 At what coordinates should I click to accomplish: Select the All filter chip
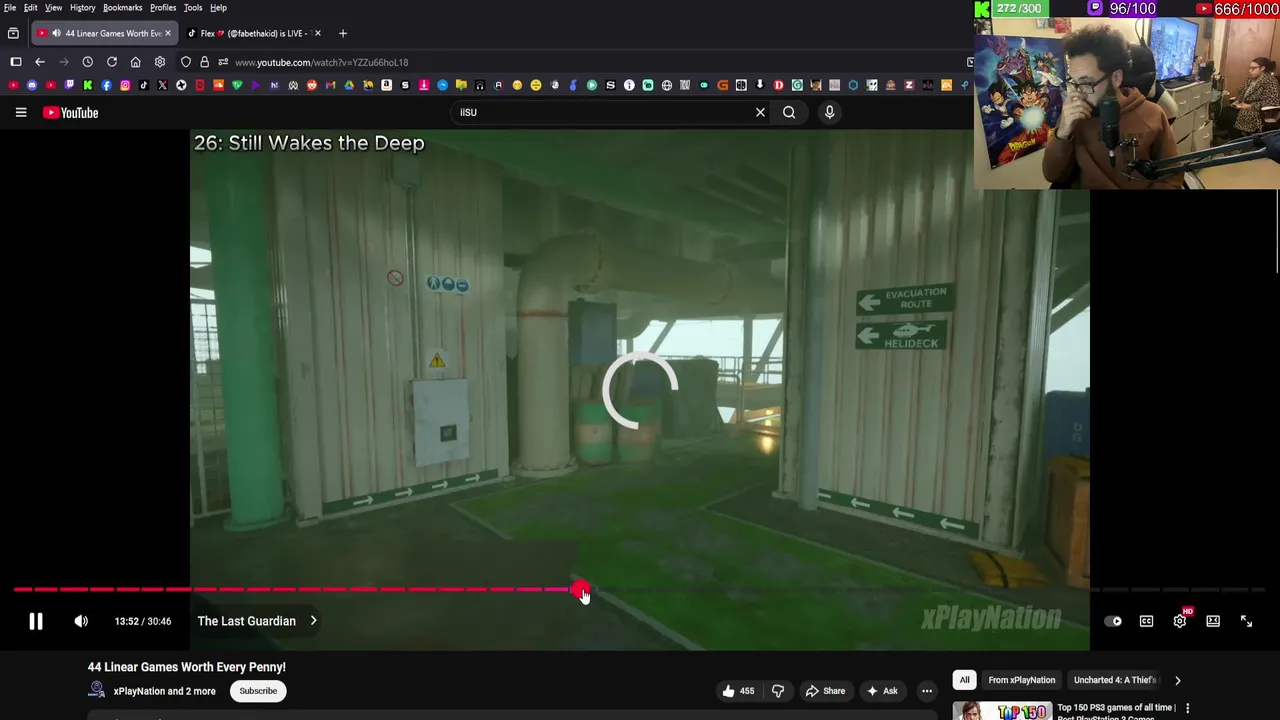[x=964, y=680]
